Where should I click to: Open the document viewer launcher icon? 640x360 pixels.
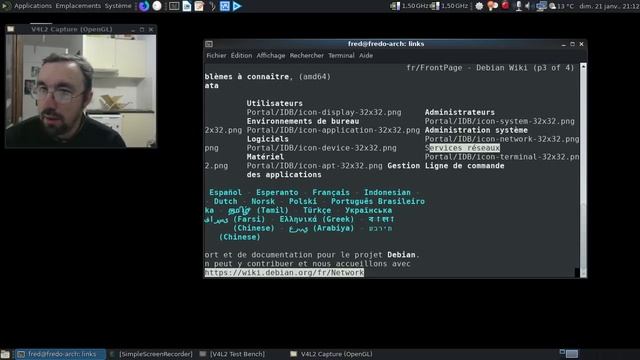coord(187,6)
